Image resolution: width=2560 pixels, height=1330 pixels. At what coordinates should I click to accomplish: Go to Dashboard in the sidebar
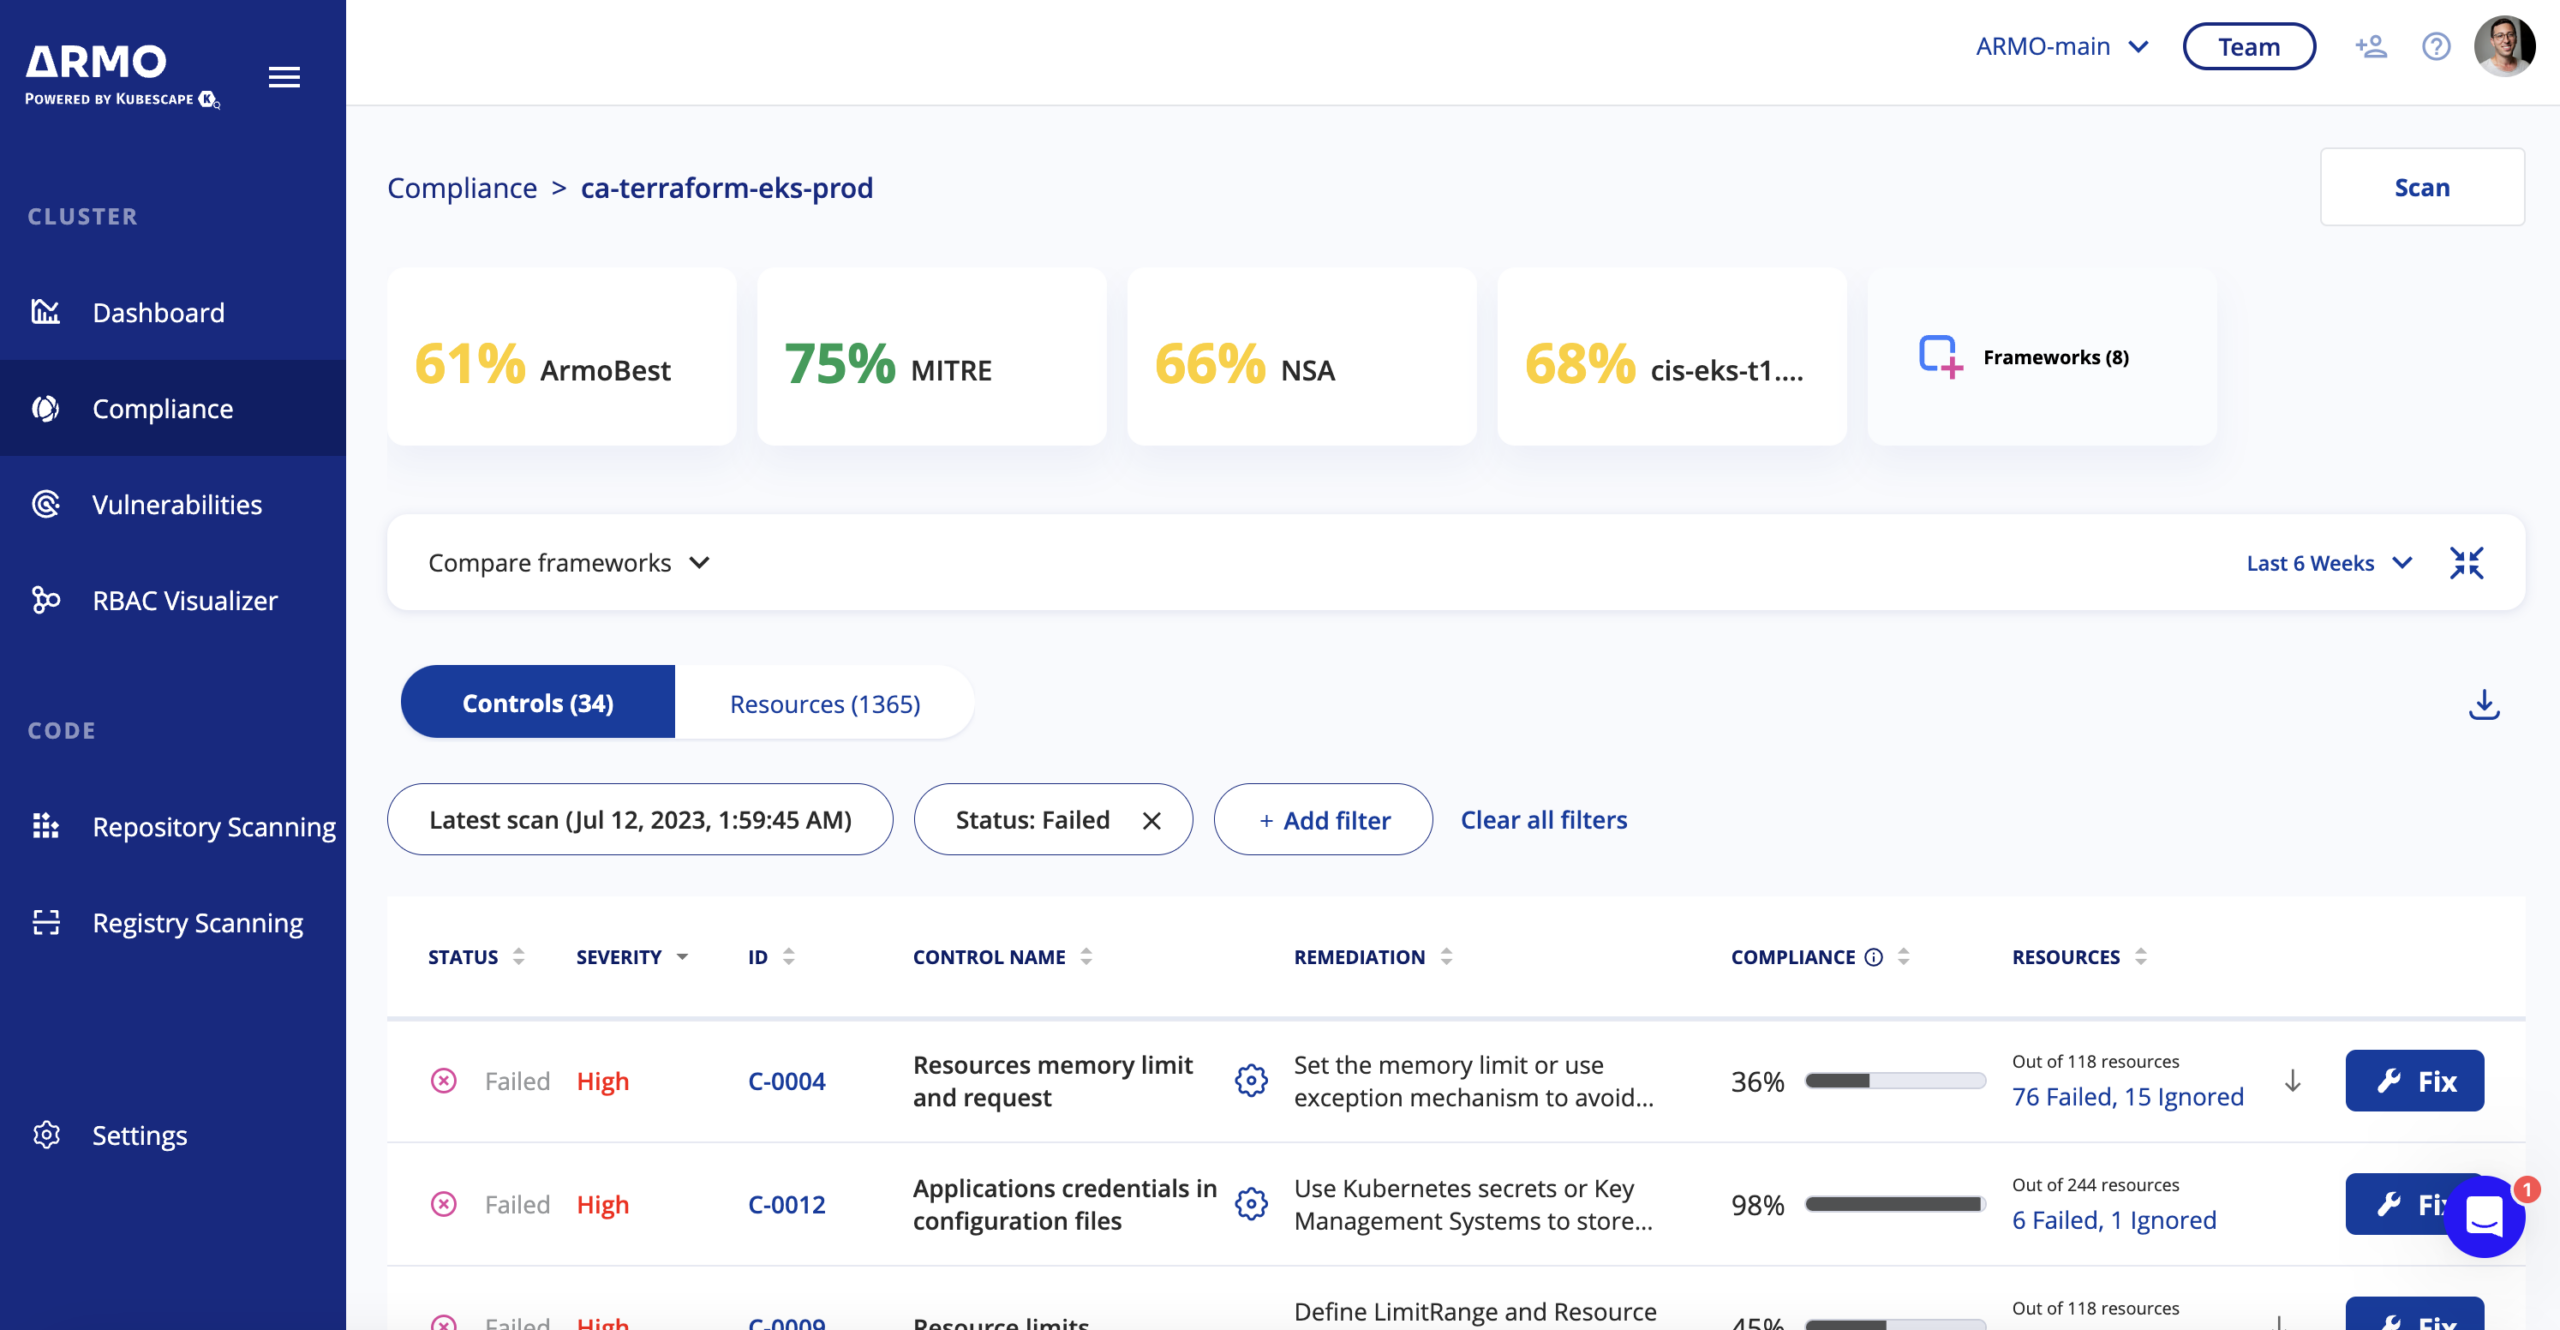click(x=173, y=312)
